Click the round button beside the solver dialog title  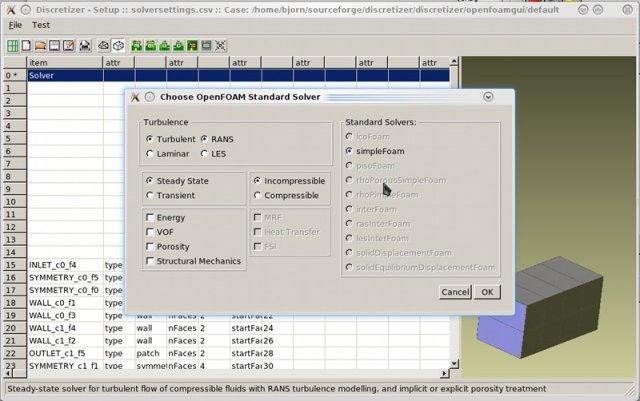(x=150, y=97)
